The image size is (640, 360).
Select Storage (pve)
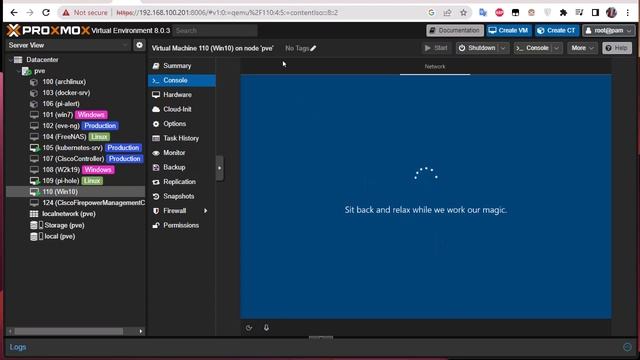click(x=64, y=225)
